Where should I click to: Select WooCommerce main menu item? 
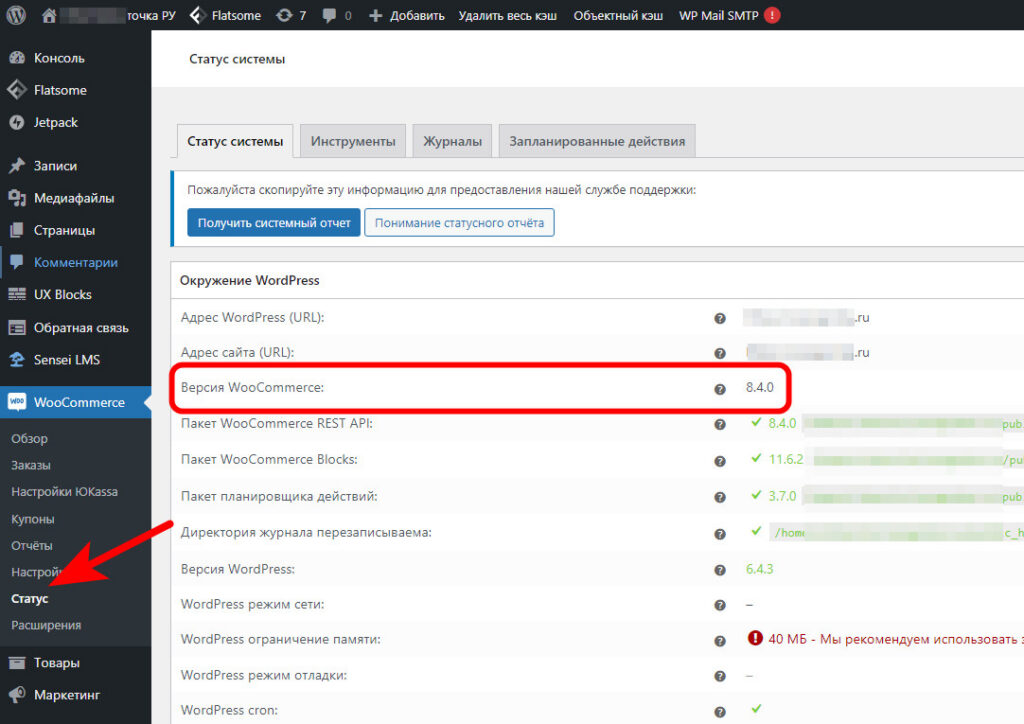pos(75,402)
